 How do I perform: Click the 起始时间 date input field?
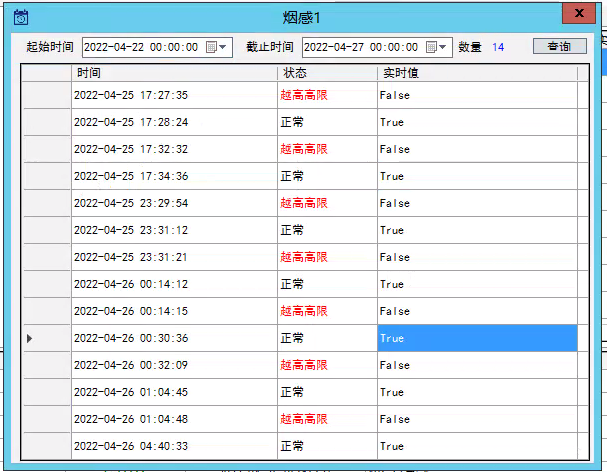(157, 47)
